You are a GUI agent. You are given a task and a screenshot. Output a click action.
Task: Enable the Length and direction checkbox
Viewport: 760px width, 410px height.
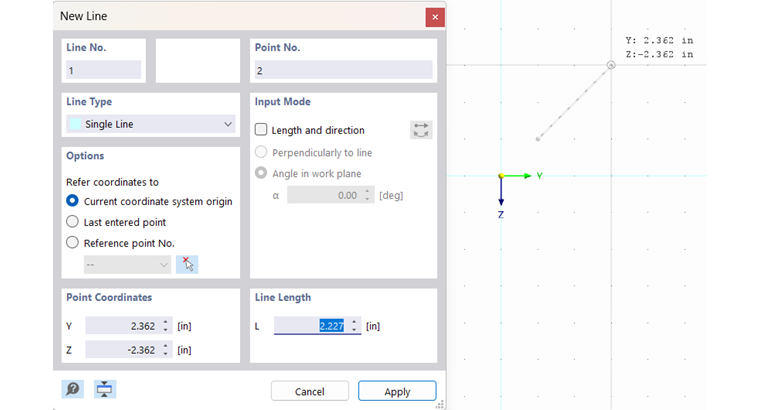pos(261,129)
